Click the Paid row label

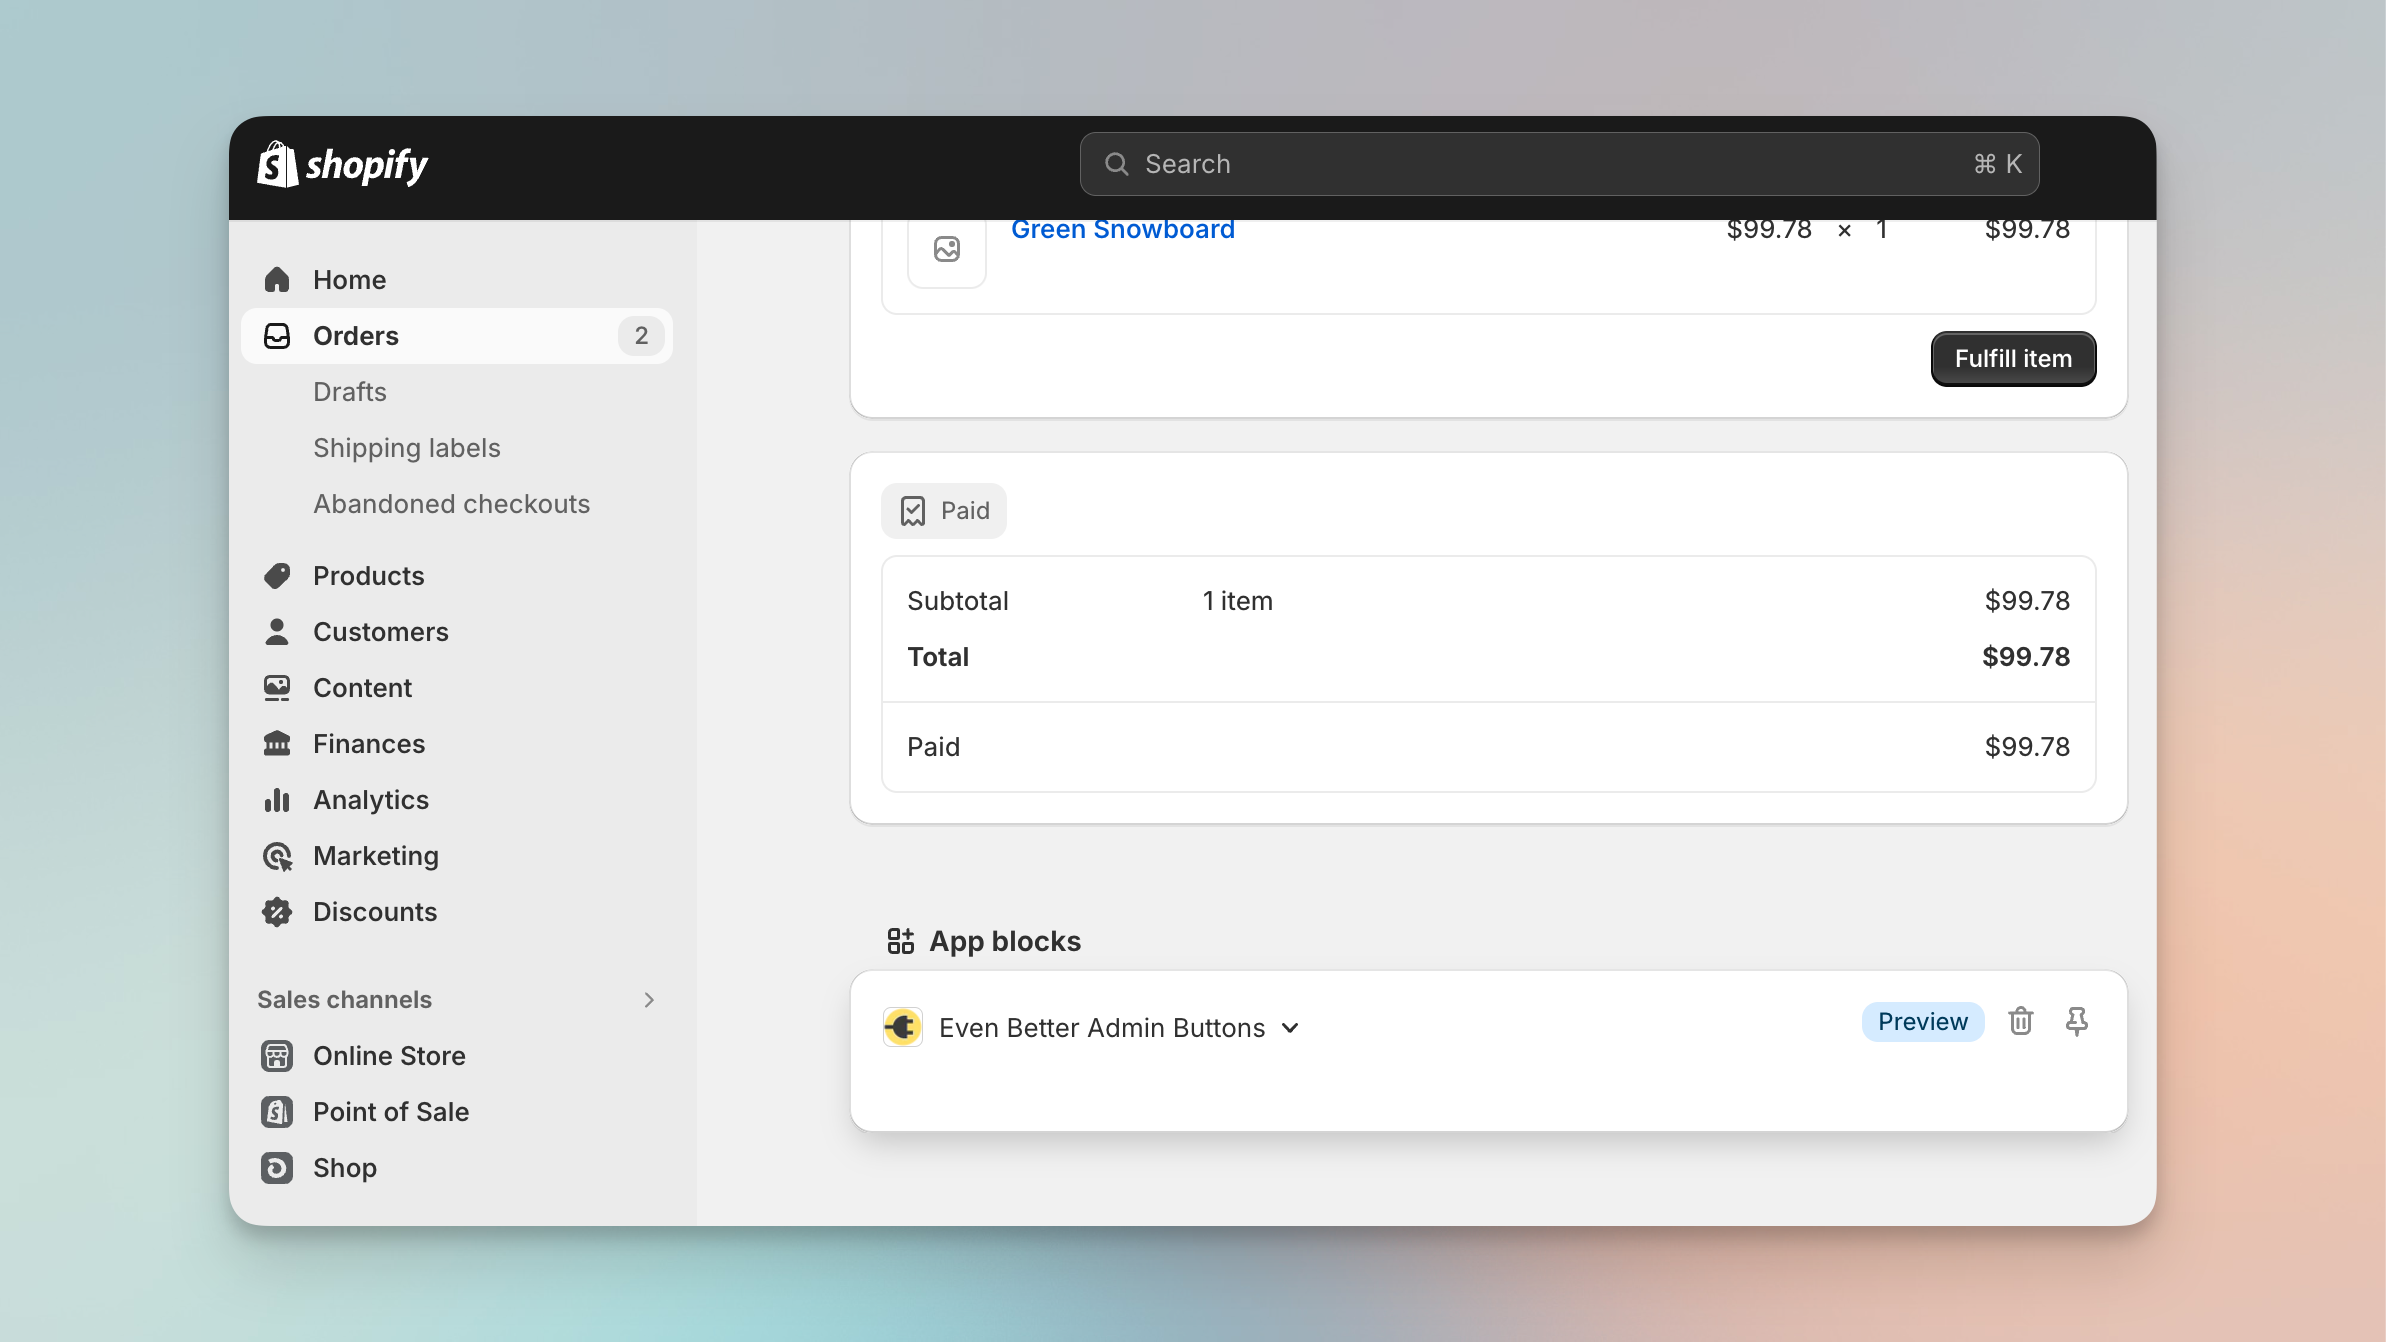pos(933,747)
